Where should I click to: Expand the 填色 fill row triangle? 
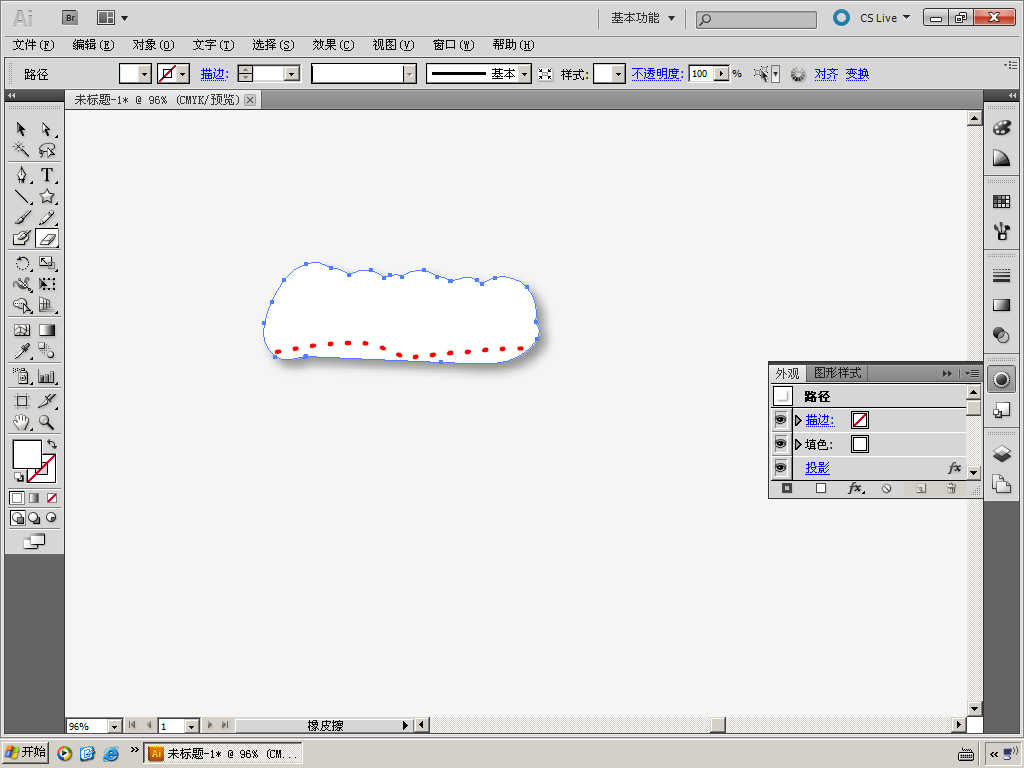coord(798,444)
